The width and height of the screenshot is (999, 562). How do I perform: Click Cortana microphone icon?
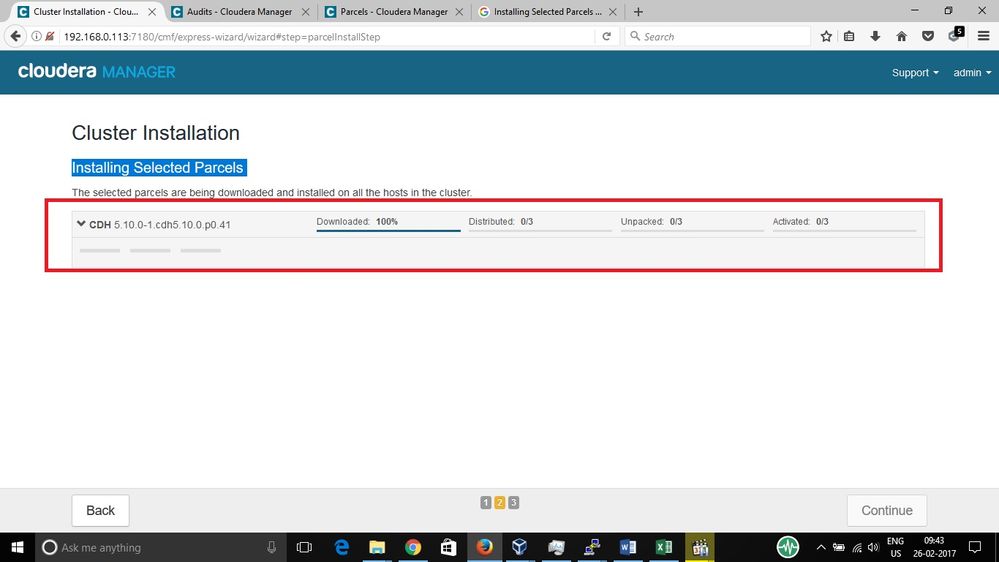pyautogui.click(x=271, y=547)
